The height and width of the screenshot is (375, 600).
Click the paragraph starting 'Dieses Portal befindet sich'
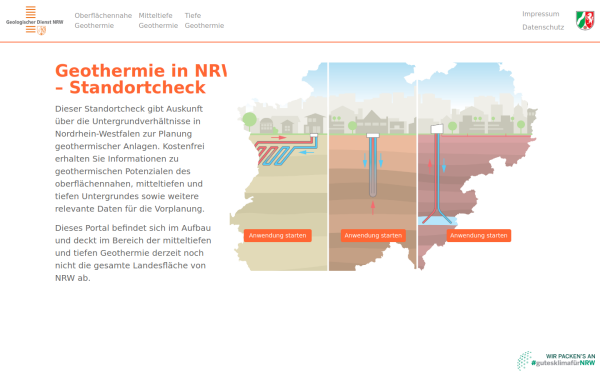[x=133, y=253]
